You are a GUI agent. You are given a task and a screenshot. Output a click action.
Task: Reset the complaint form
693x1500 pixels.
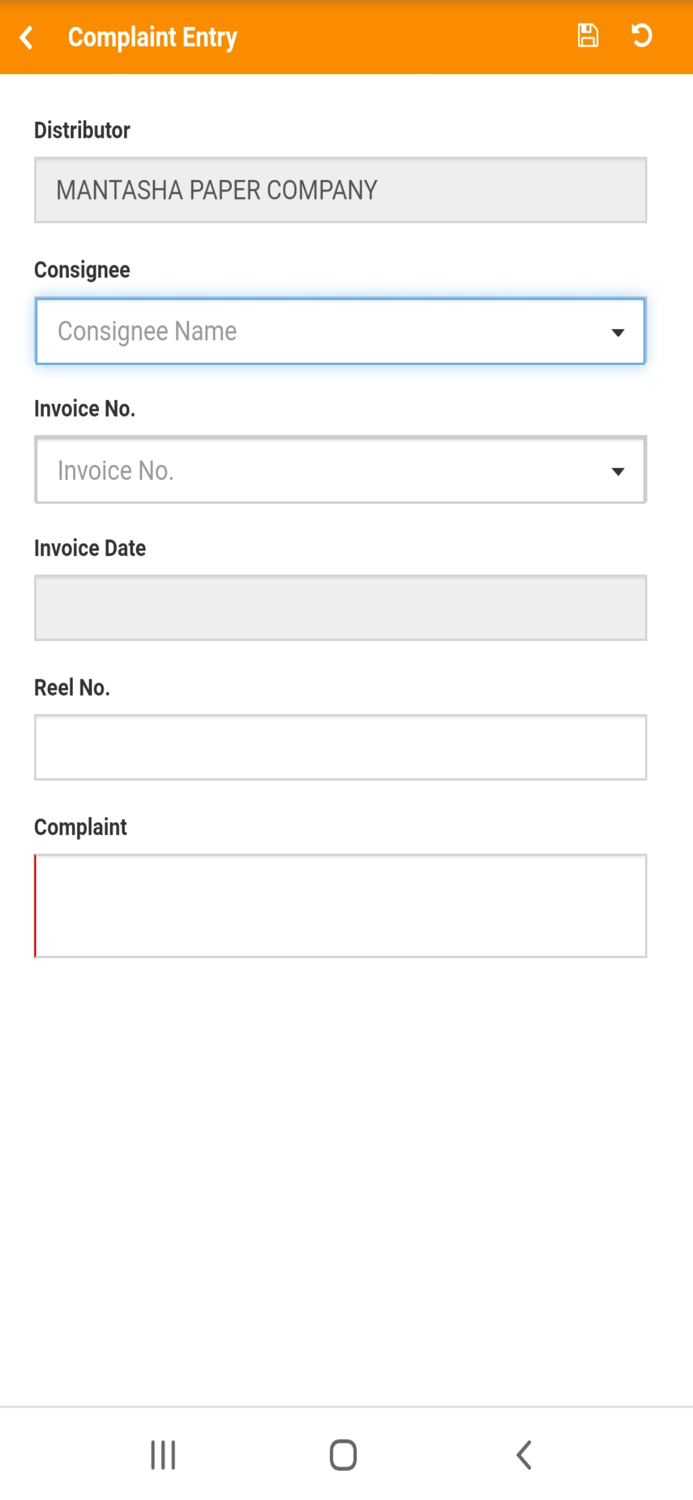(x=642, y=36)
